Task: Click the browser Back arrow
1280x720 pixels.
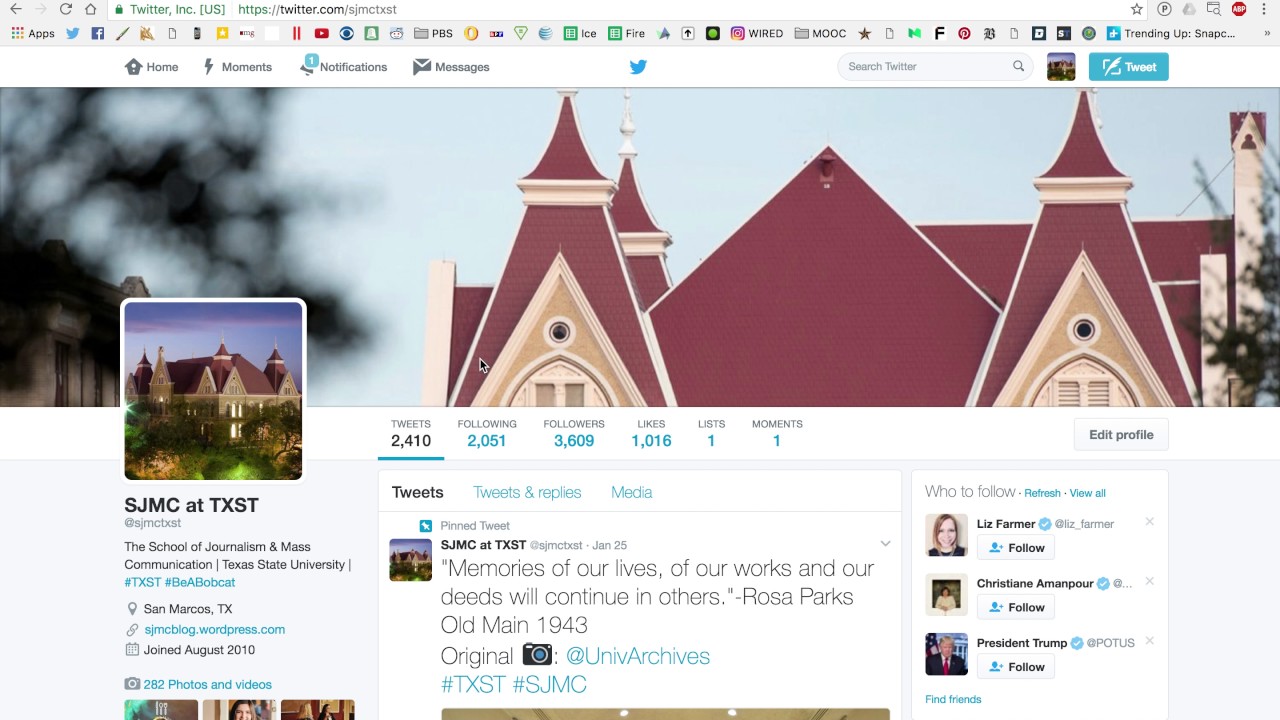Action: [15, 9]
